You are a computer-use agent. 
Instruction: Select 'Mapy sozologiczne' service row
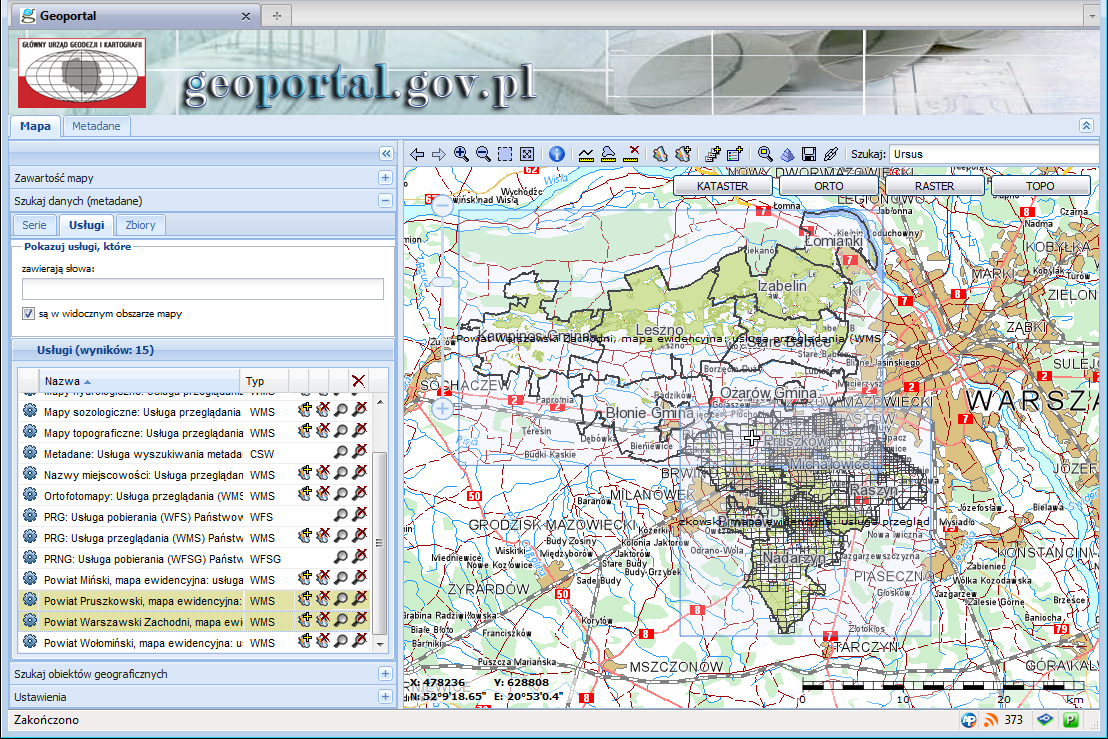(x=194, y=410)
